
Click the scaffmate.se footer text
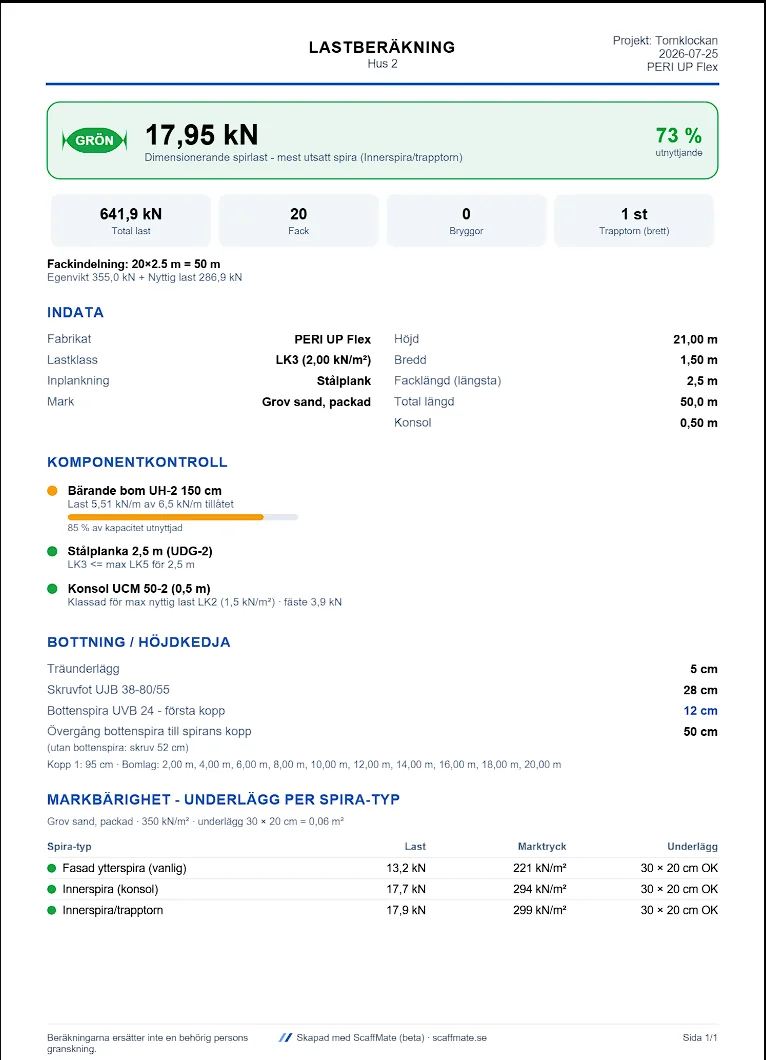(460, 1038)
